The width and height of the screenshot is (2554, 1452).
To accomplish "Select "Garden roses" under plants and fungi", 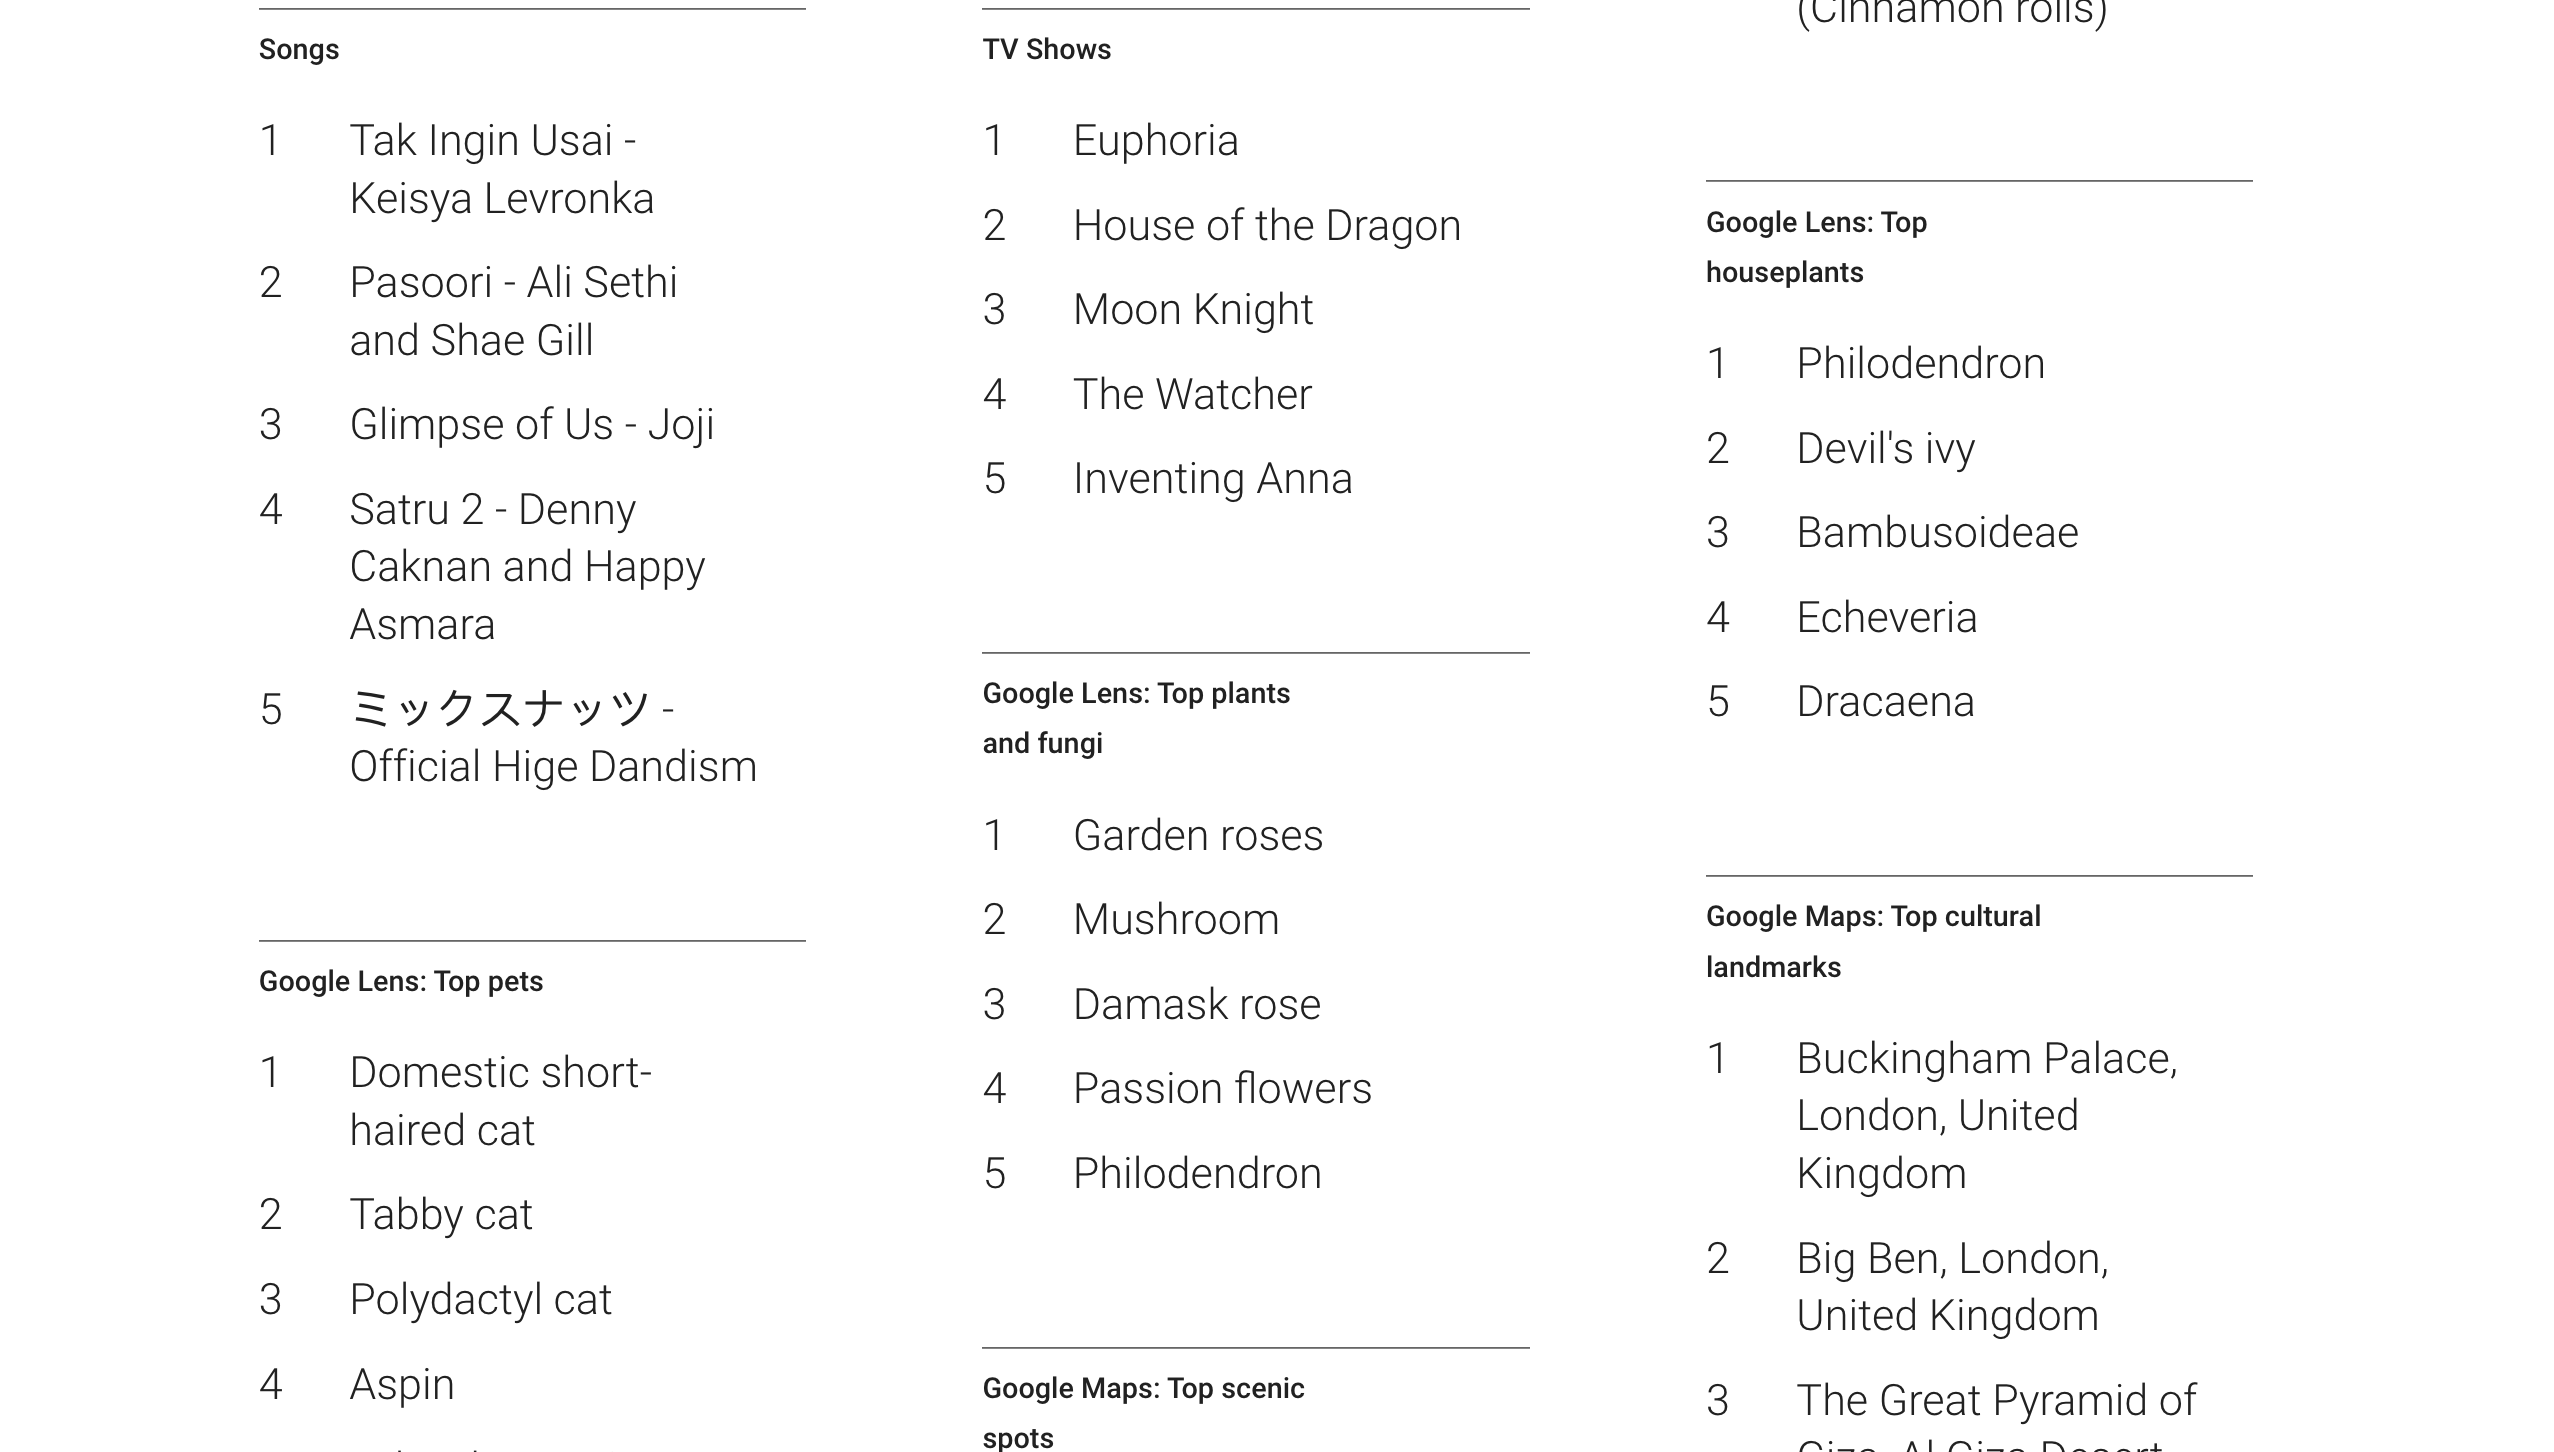I will pyautogui.click(x=1197, y=836).
